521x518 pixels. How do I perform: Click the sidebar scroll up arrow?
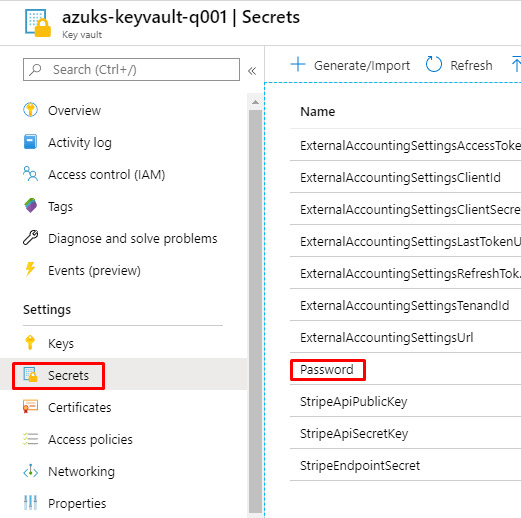pos(255,102)
